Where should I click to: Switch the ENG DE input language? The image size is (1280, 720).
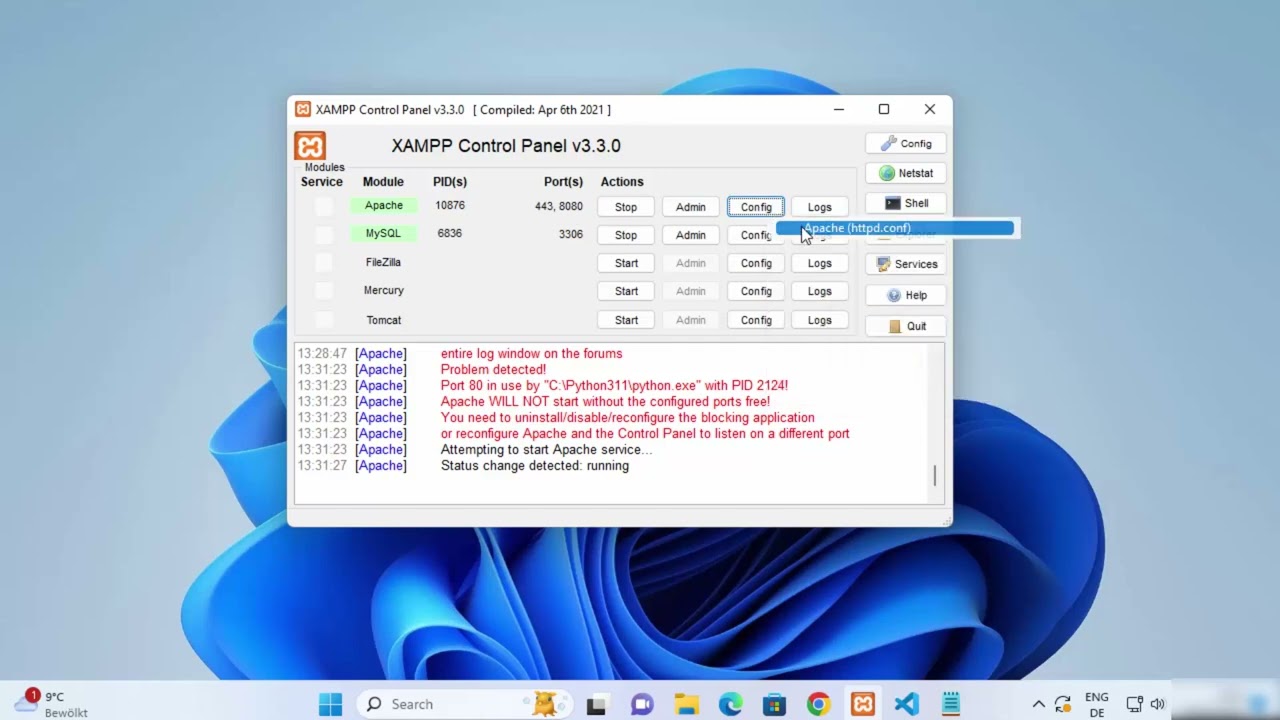(x=1096, y=704)
